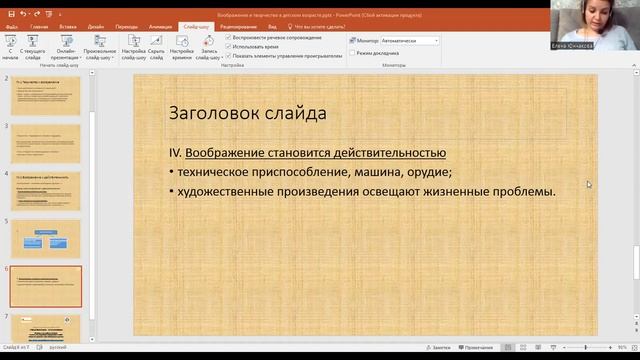This screenshot has width=640, height=360.
Task: Switch to Reading view icon
Action: 538,347
